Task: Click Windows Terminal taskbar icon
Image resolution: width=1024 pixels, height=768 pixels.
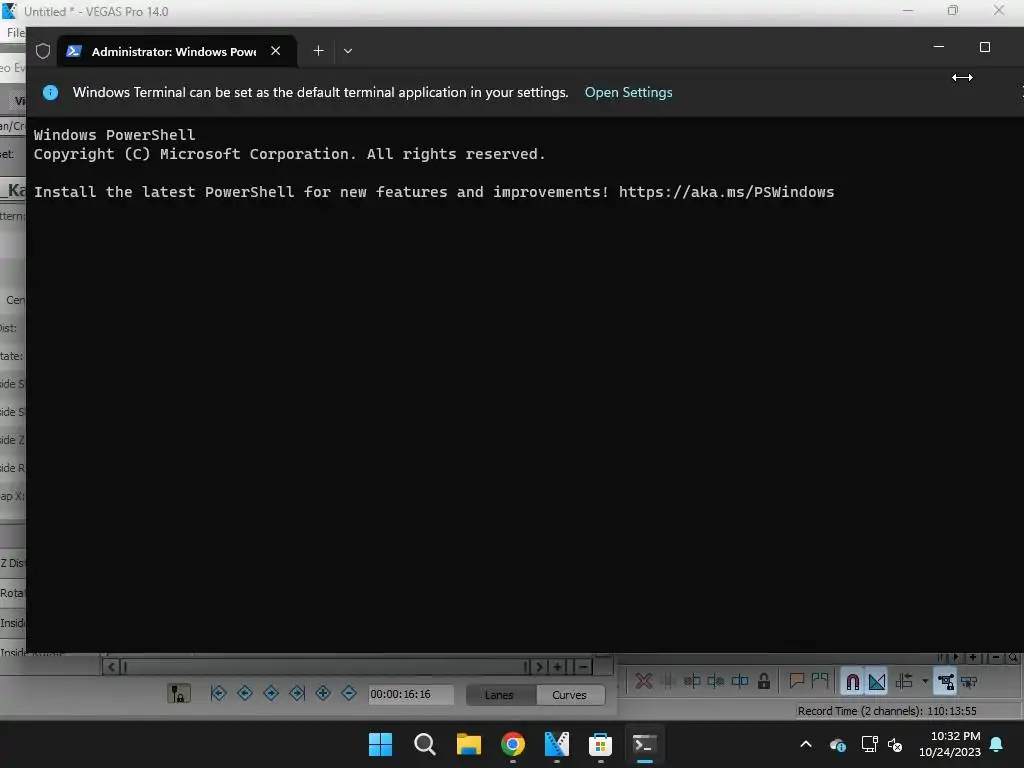Action: pos(645,744)
